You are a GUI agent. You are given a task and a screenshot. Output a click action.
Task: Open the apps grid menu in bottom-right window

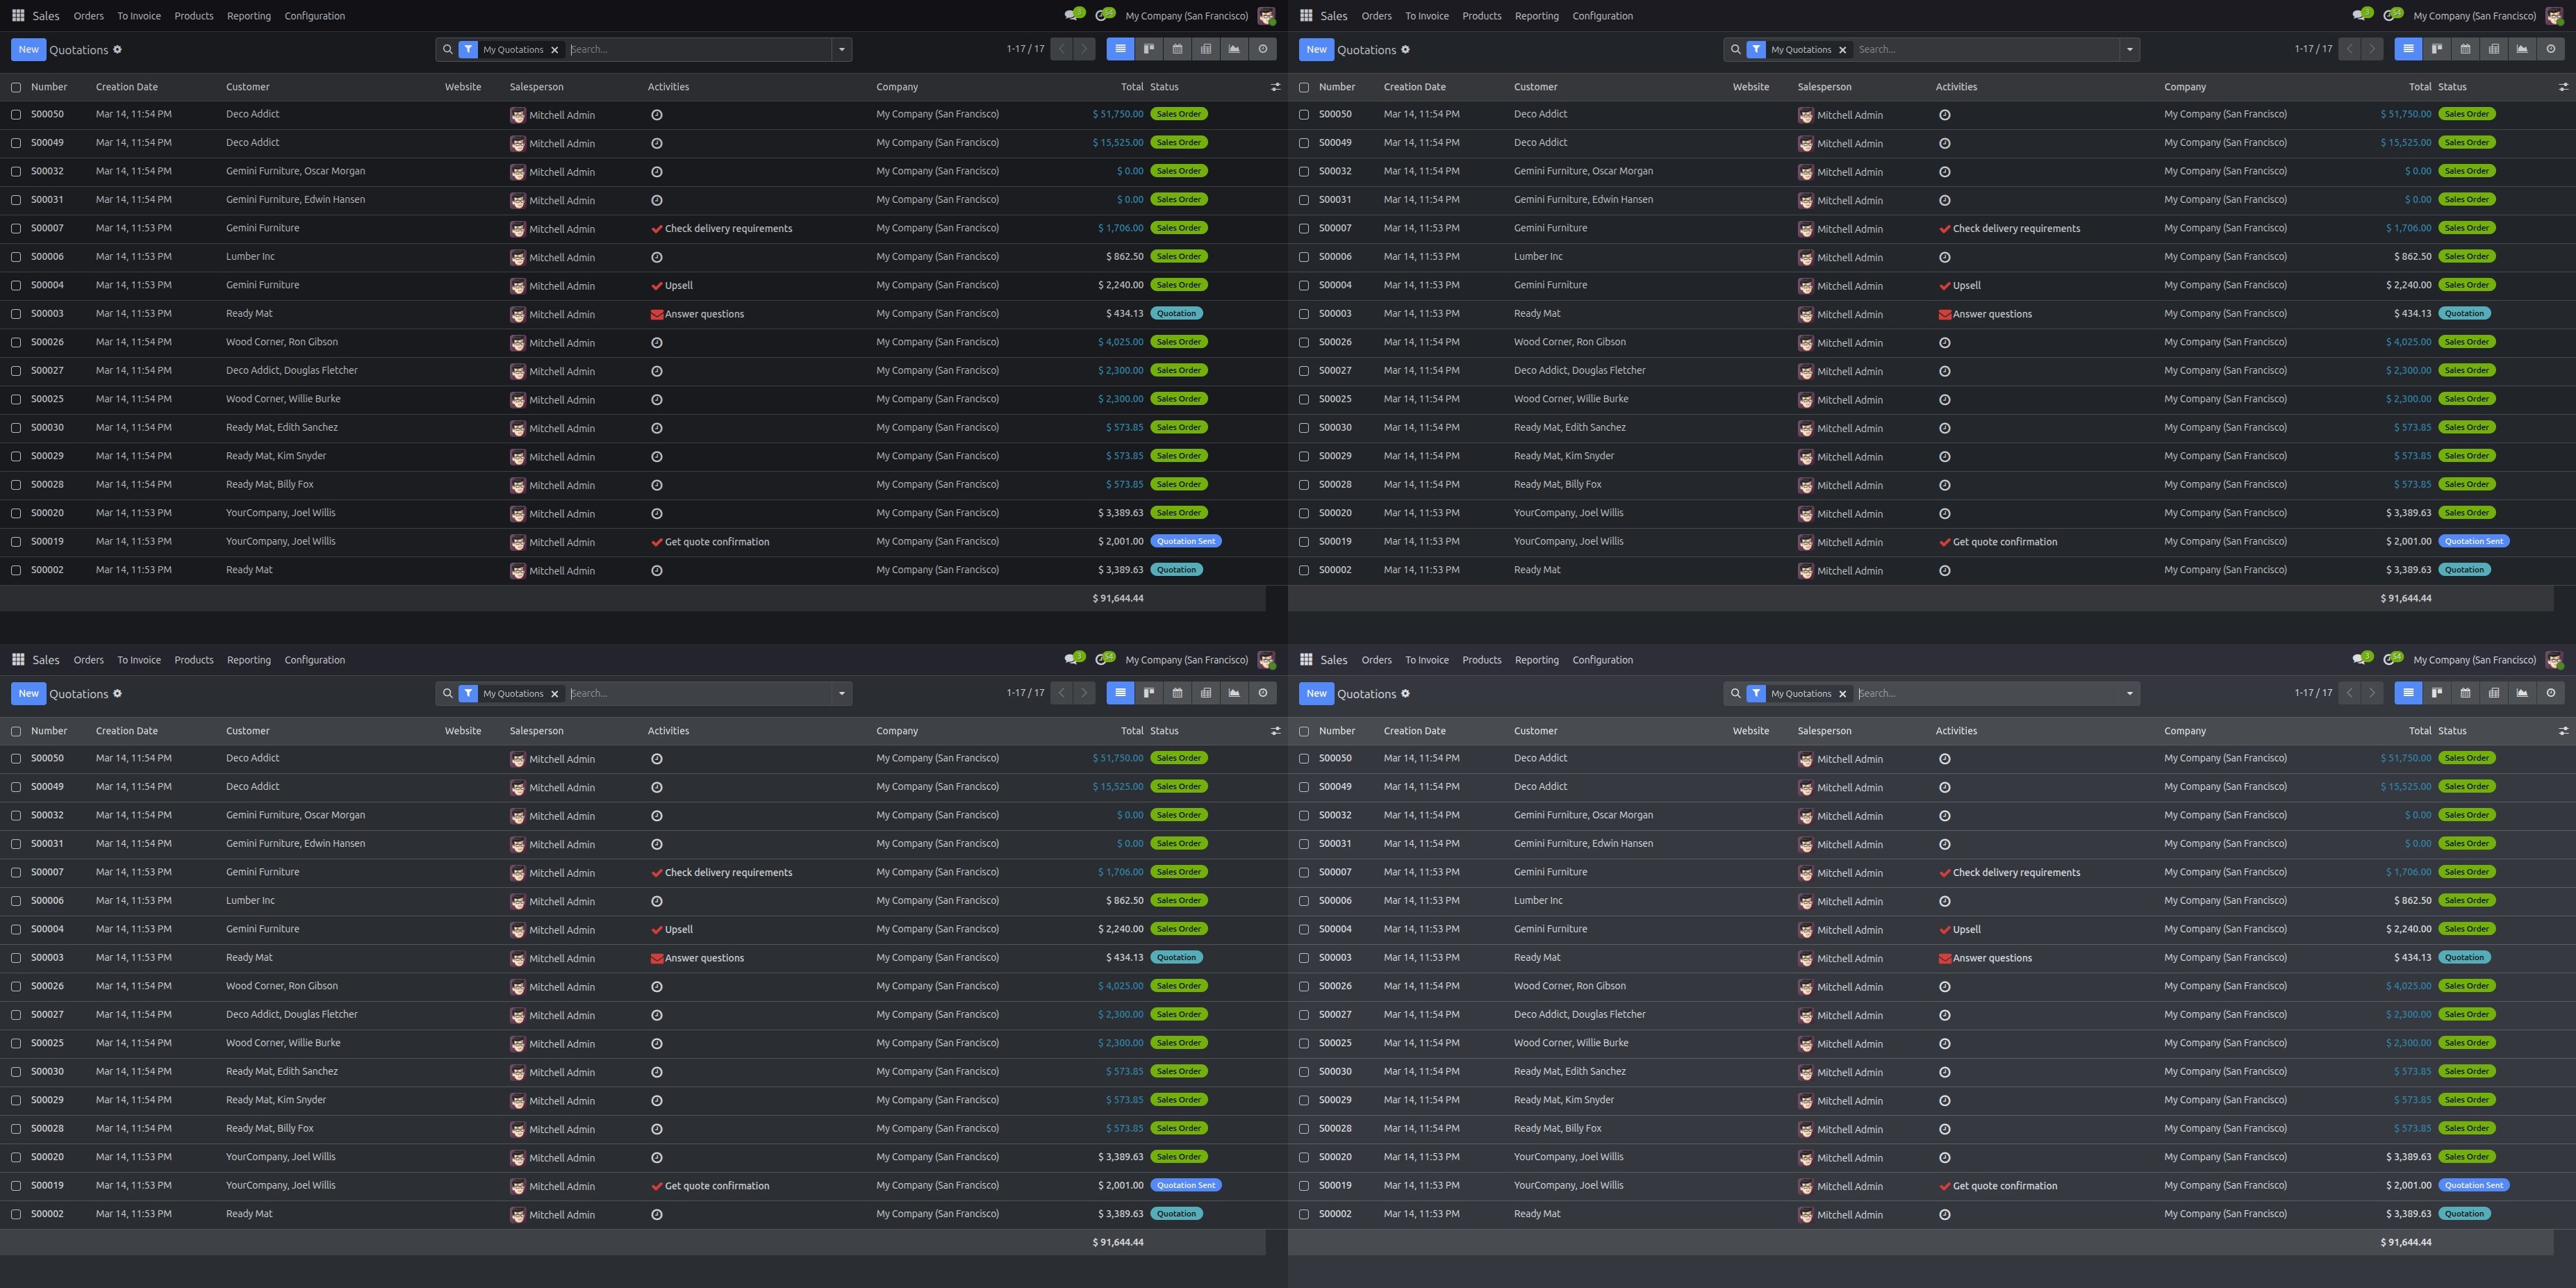(1306, 659)
